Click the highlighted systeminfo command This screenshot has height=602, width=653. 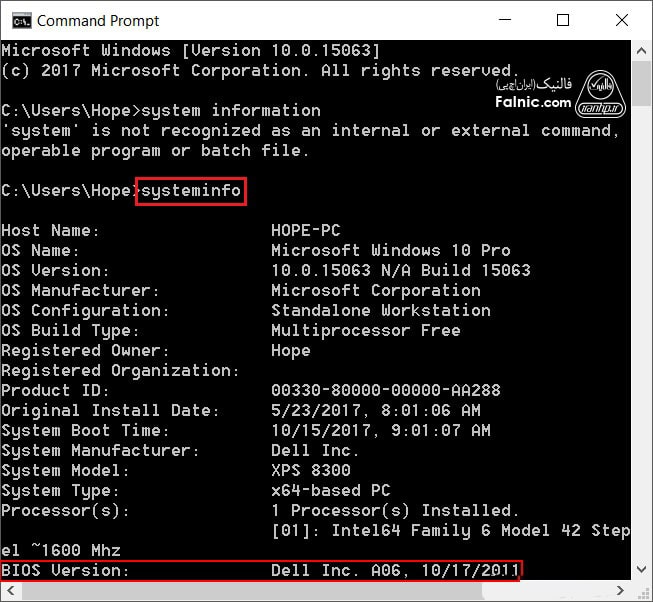click(x=191, y=190)
